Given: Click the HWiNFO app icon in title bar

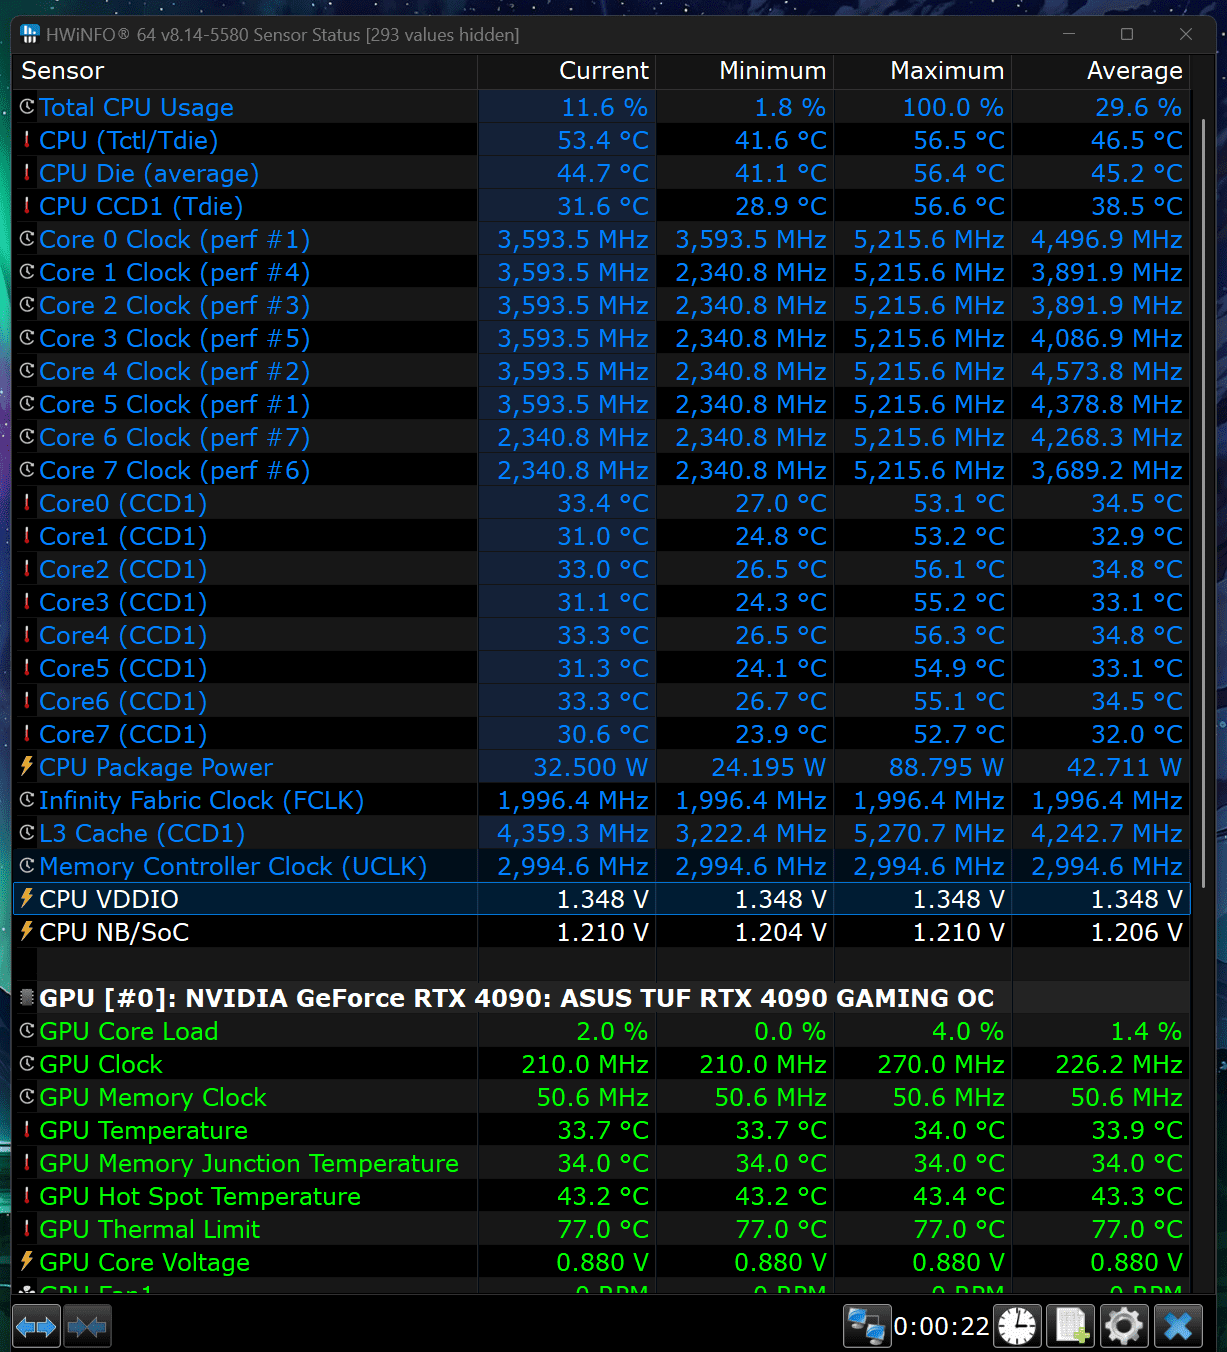Looking at the screenshot, I should point(29,34).
